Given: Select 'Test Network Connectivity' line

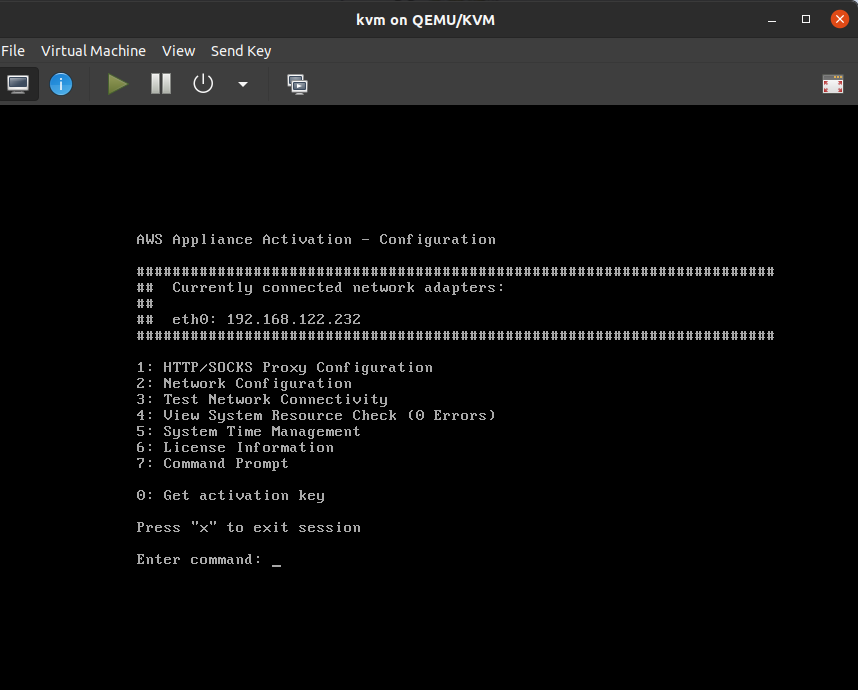Looking at the screenshot, I should point(275,399).
